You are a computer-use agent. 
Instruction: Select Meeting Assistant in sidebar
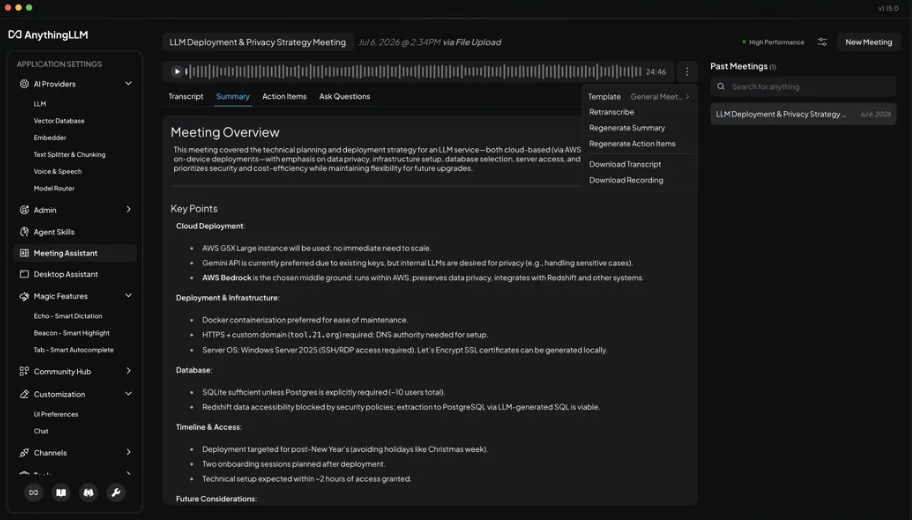(x=74, y=253)
